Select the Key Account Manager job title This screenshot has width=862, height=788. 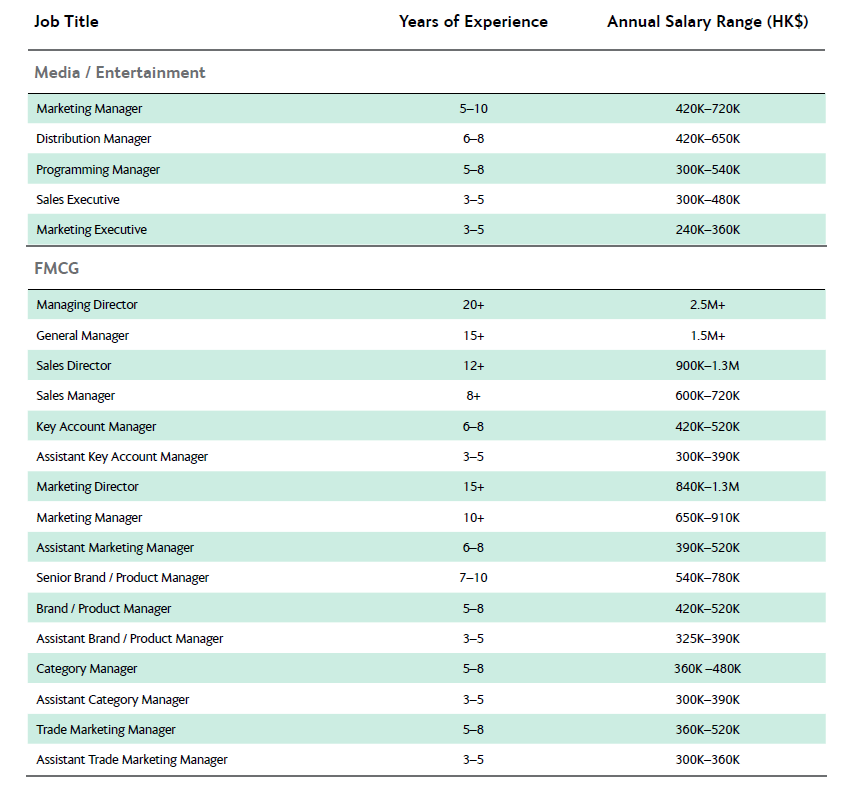click(x=96, y=427)
